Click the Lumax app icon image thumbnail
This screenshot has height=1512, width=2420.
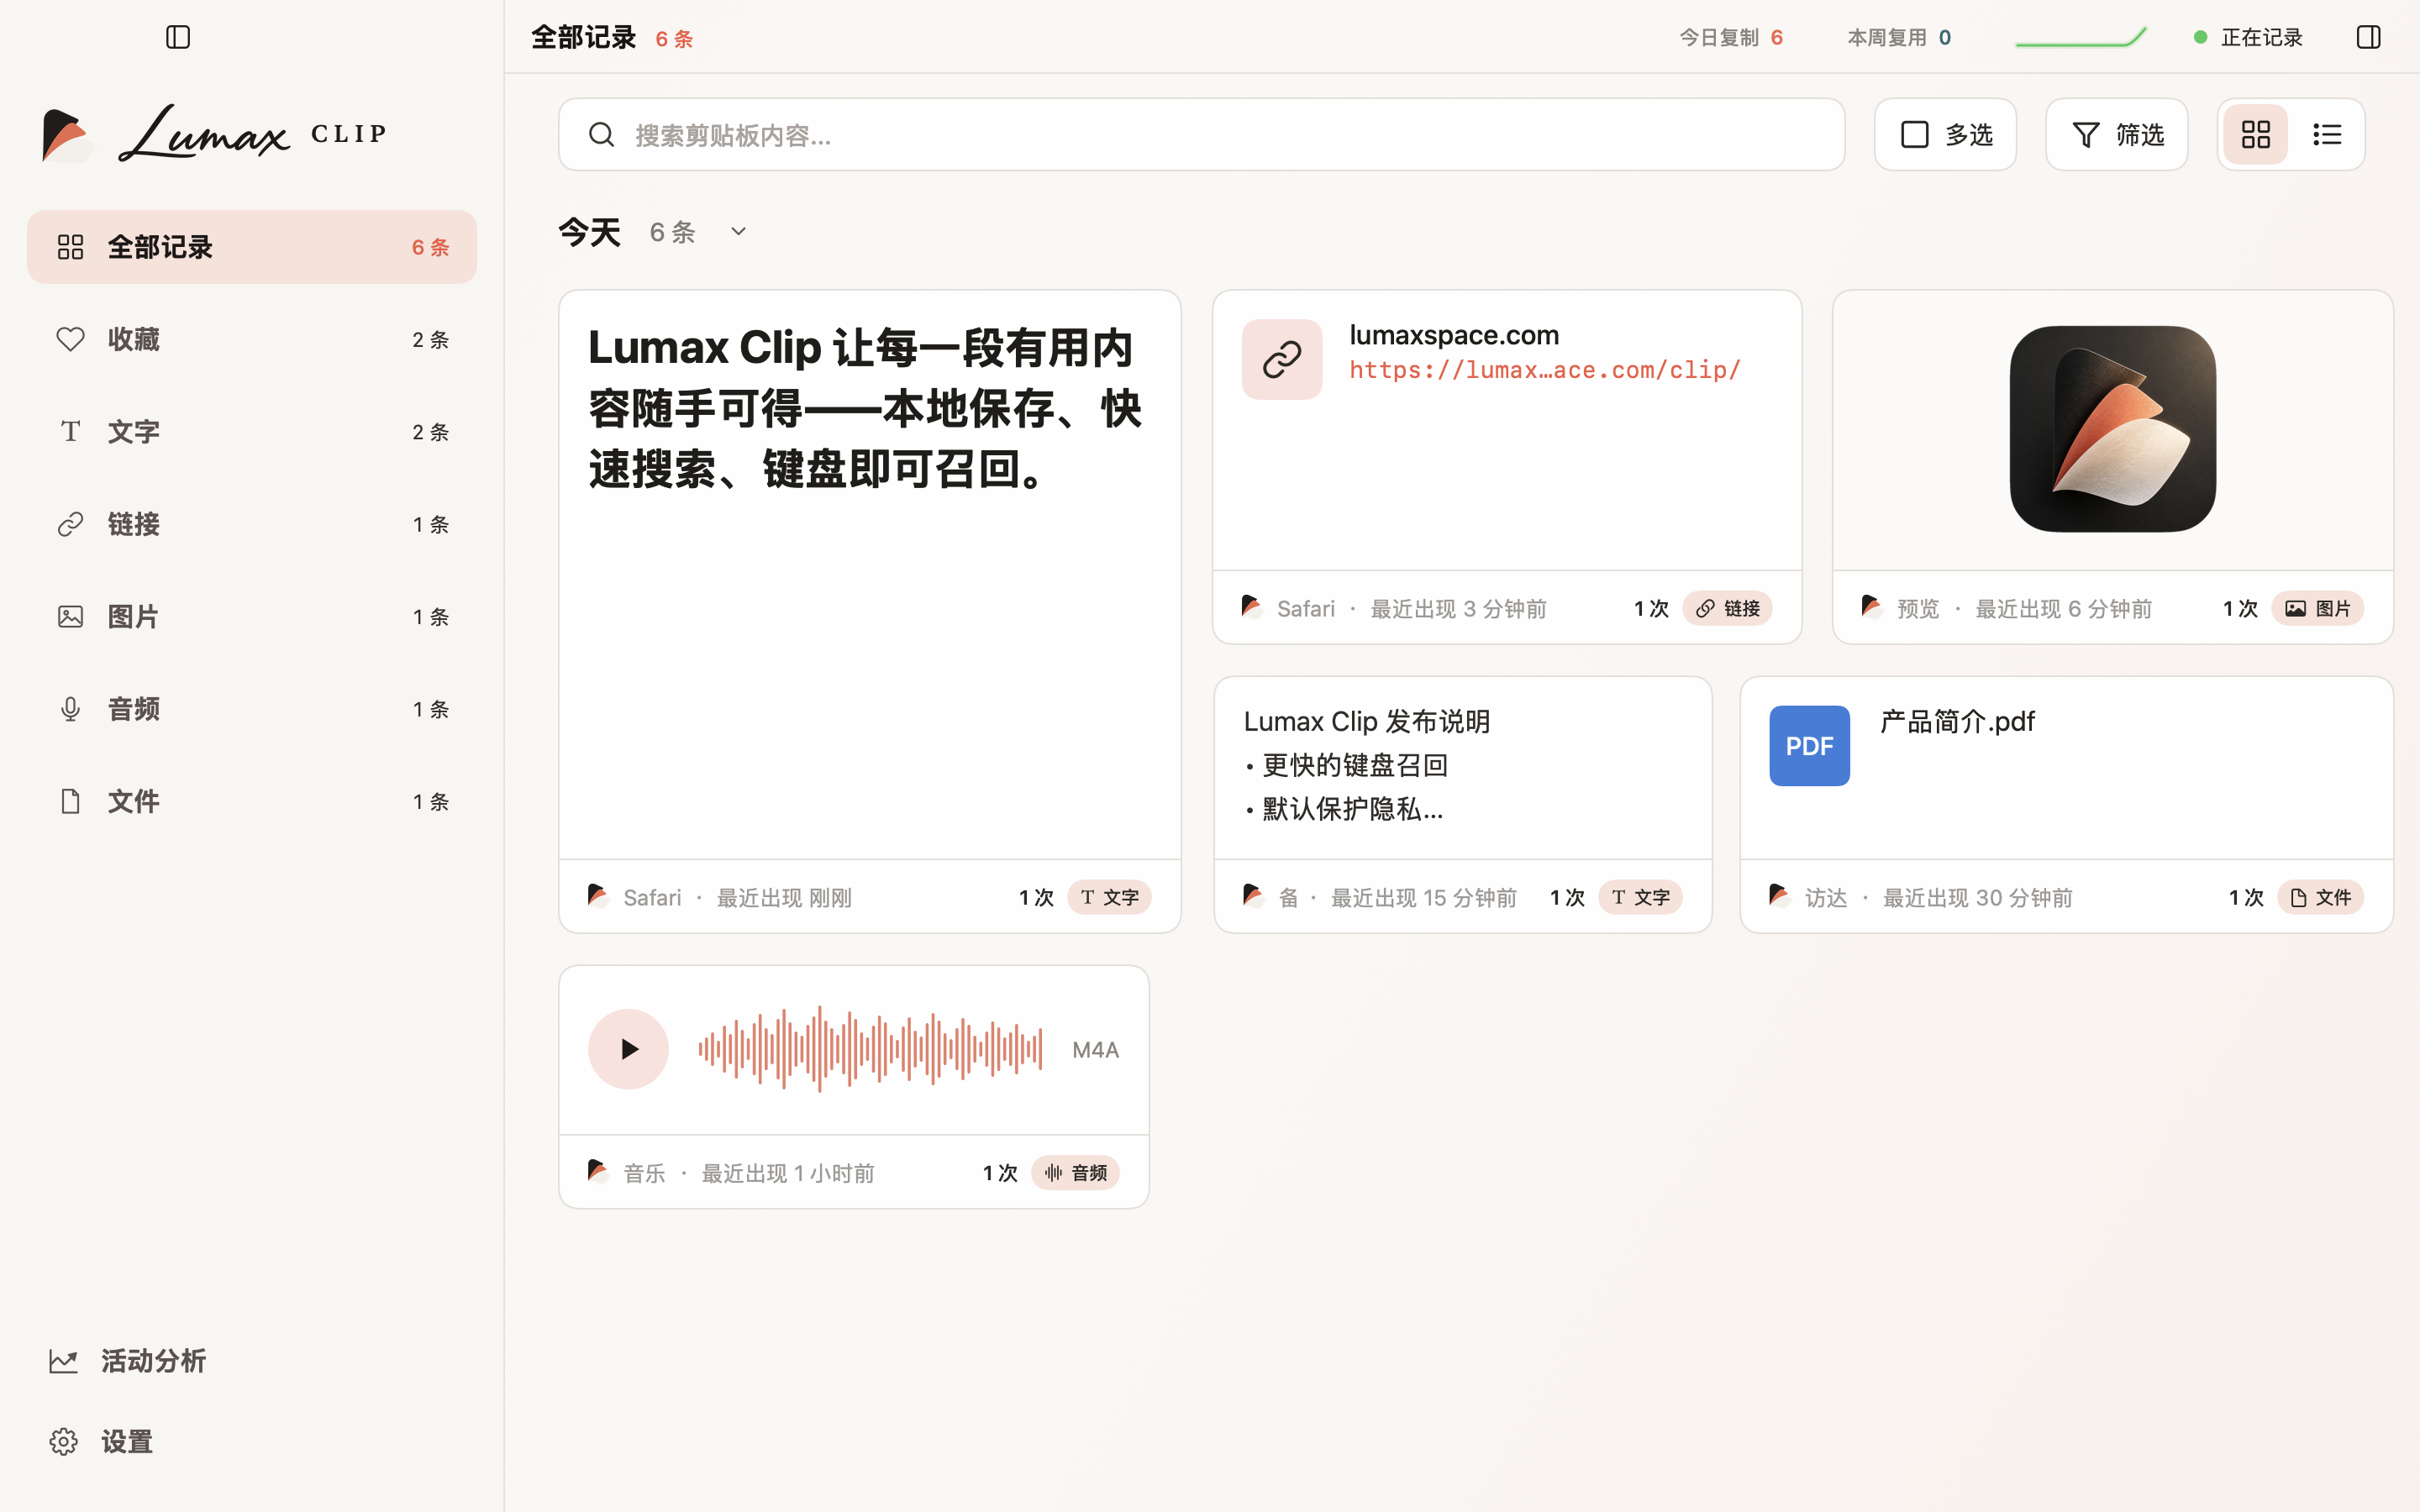click(2112, 429)
